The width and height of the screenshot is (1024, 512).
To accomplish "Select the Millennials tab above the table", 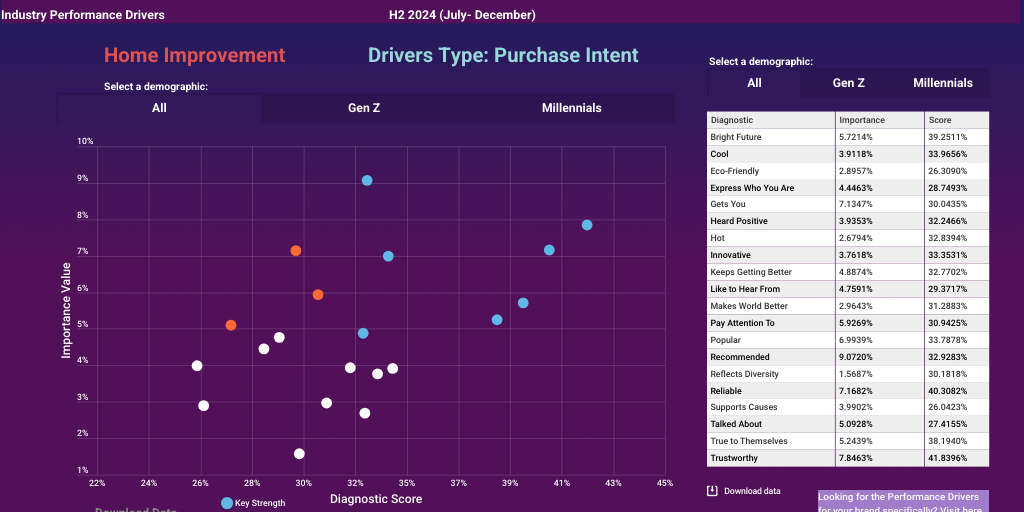I will (x=942, y=83).
